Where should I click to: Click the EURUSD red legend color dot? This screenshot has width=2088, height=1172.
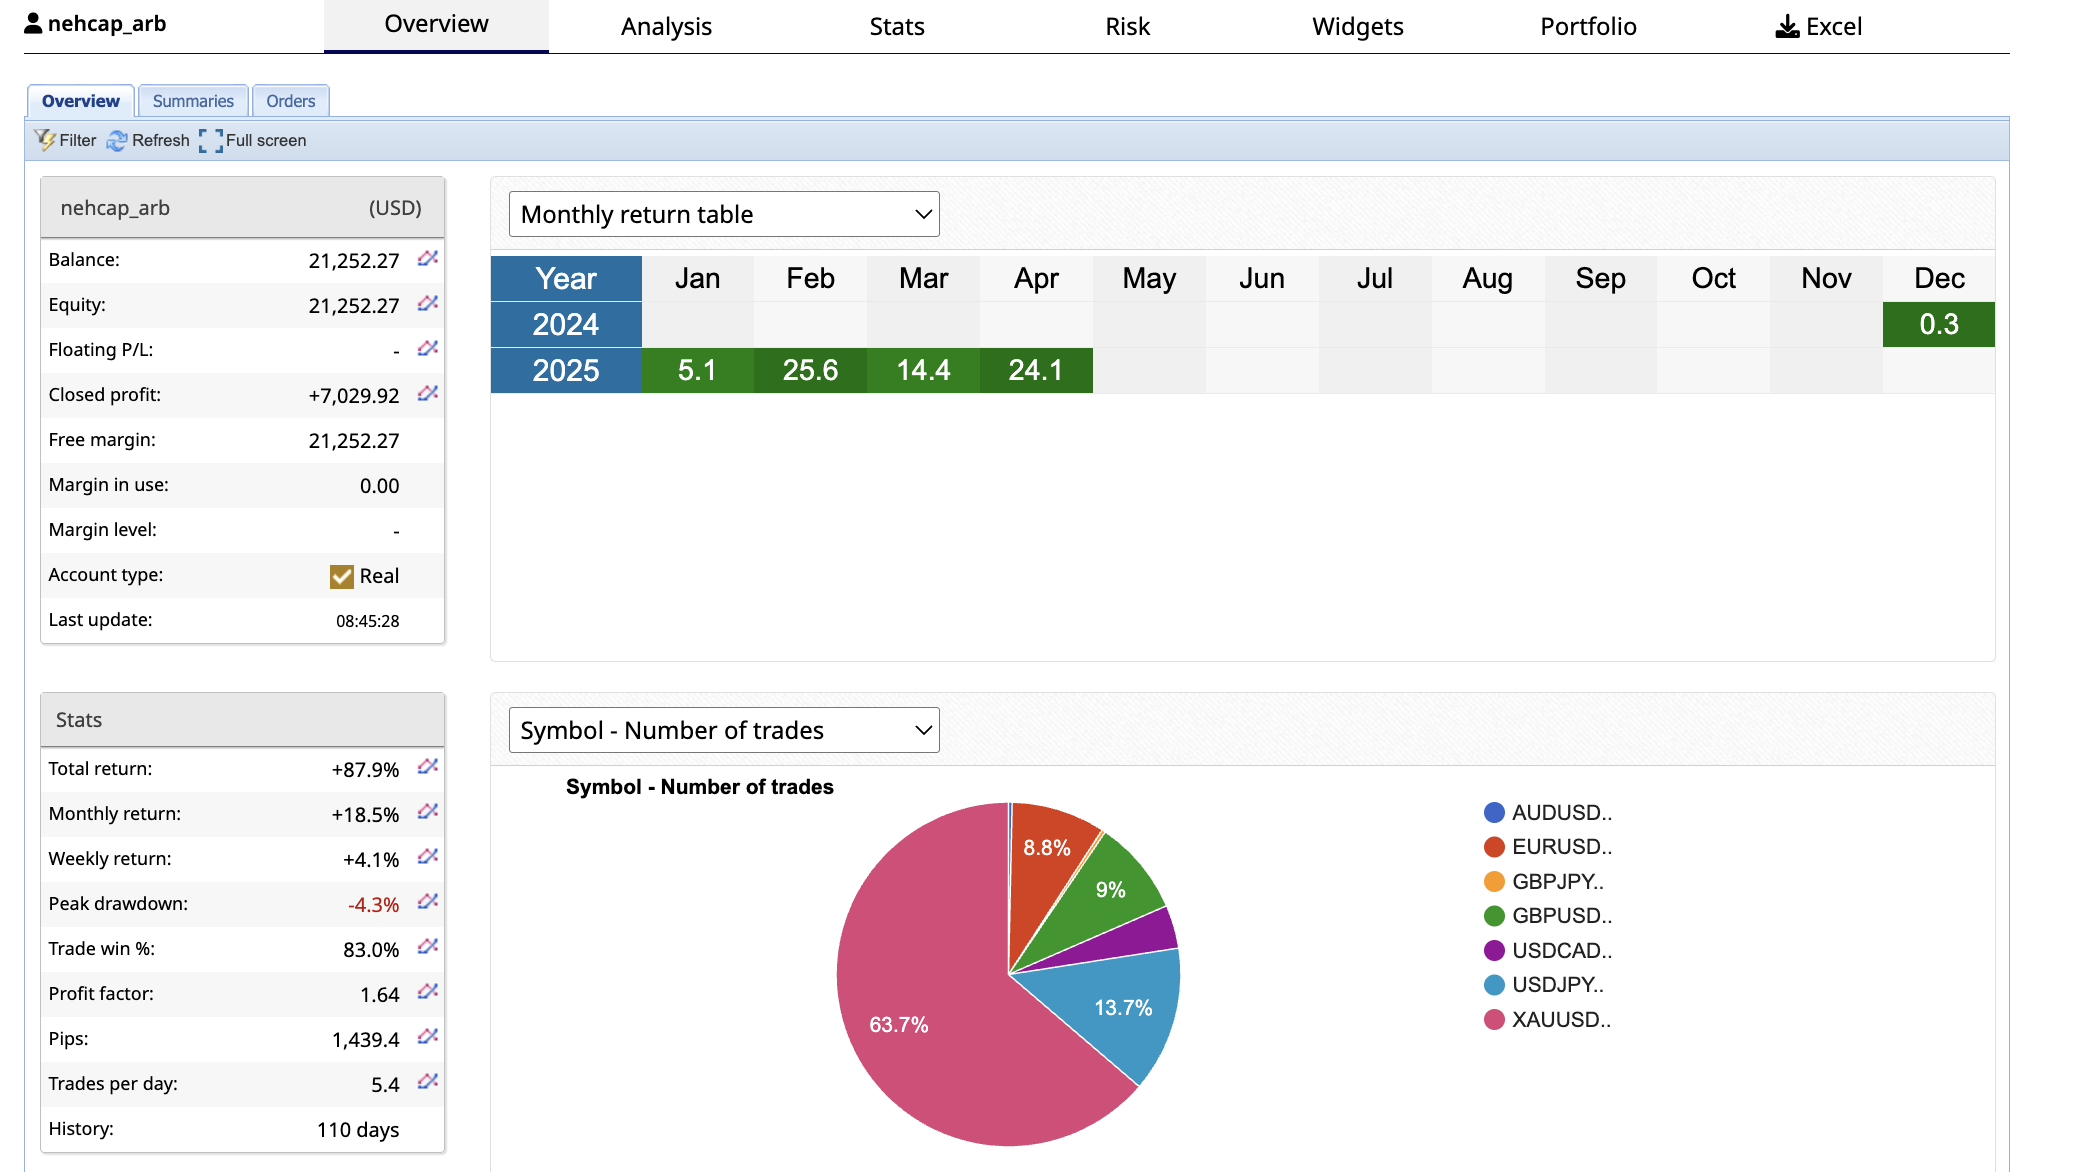click(x=1494, y=847)
